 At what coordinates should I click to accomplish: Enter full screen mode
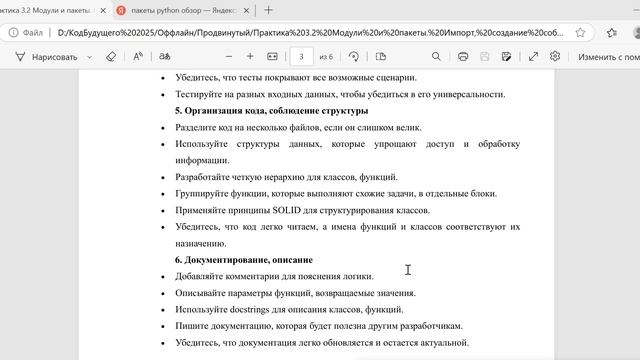pos(533,57)
